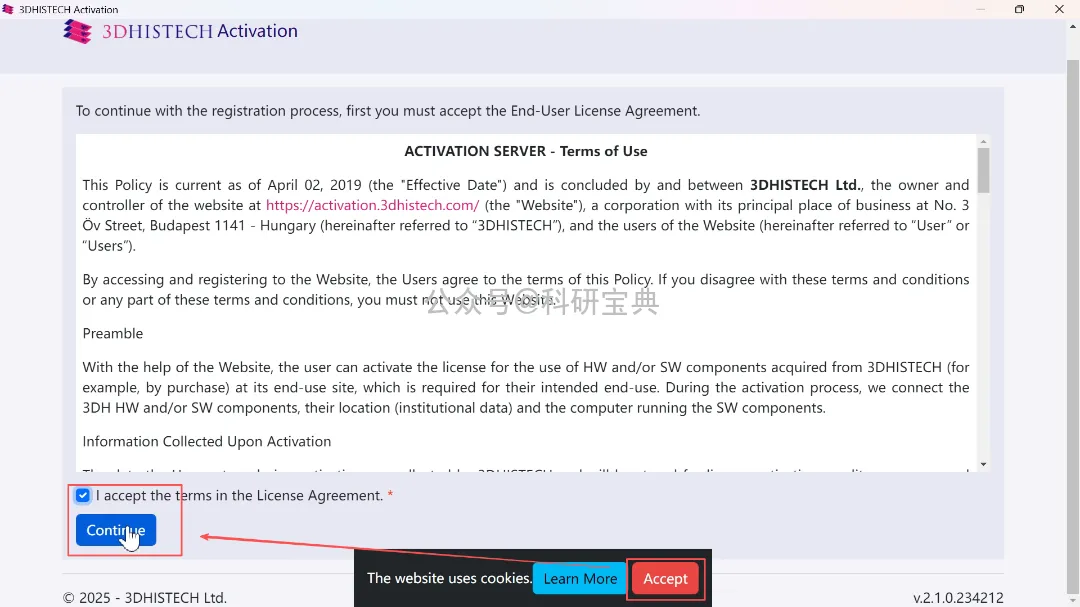
Task: Click the license text scroll down arrow
Action: [984, 464]
